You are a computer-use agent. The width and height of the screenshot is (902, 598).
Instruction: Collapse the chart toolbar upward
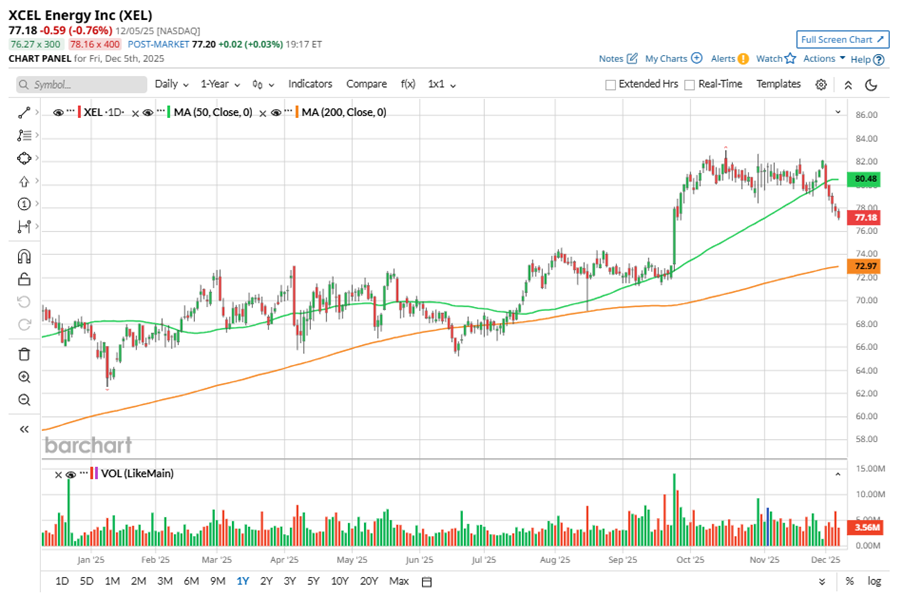pyautogui.click(x=848, y=85)
